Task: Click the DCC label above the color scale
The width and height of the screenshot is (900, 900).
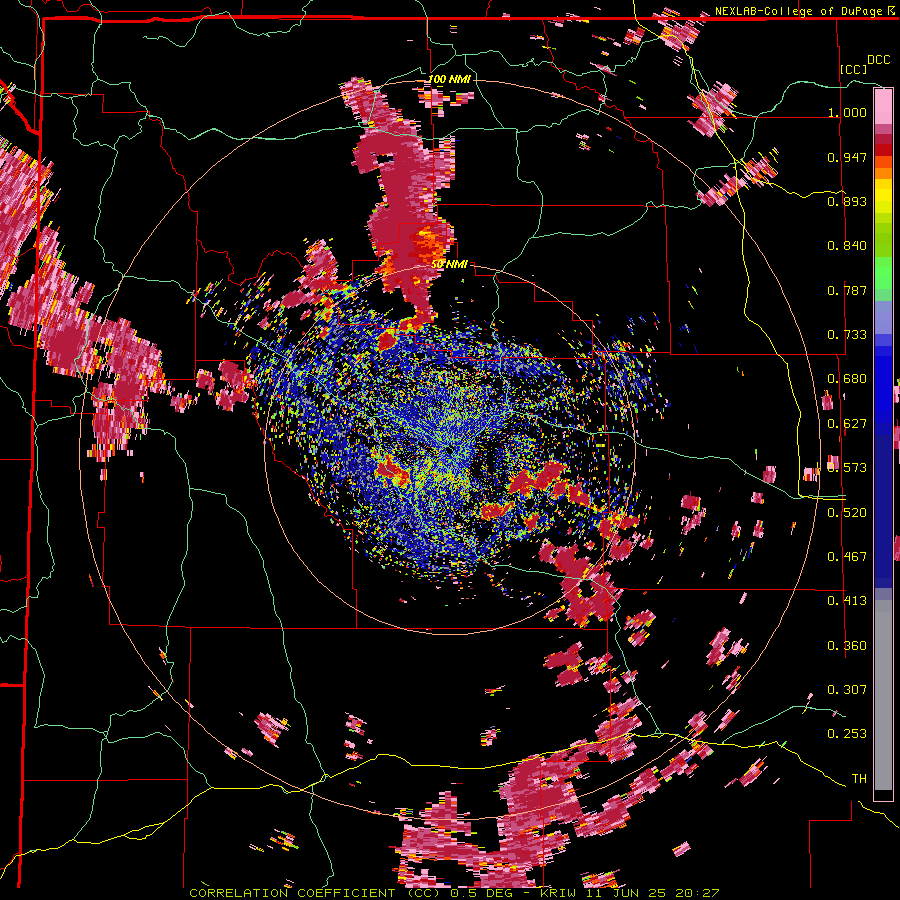Action: (878, 60)
